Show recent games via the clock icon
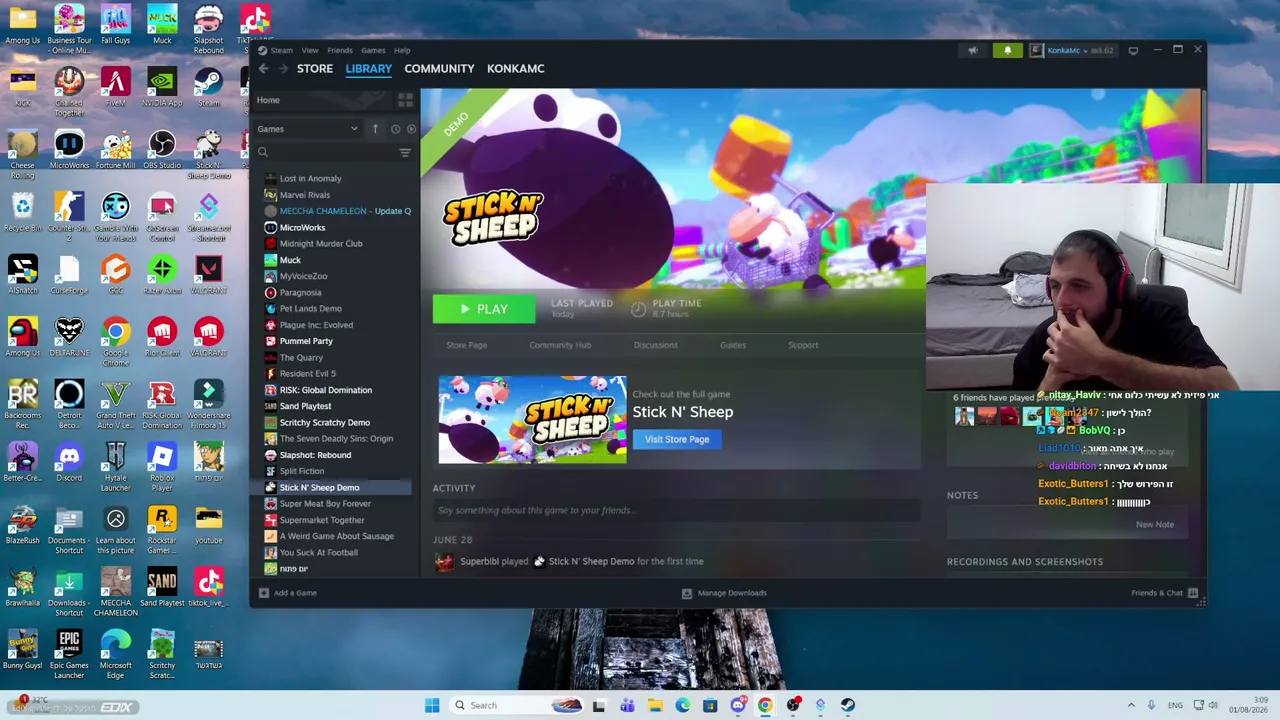The width and height of the screenshot is (1280, 720). (395, 129)
